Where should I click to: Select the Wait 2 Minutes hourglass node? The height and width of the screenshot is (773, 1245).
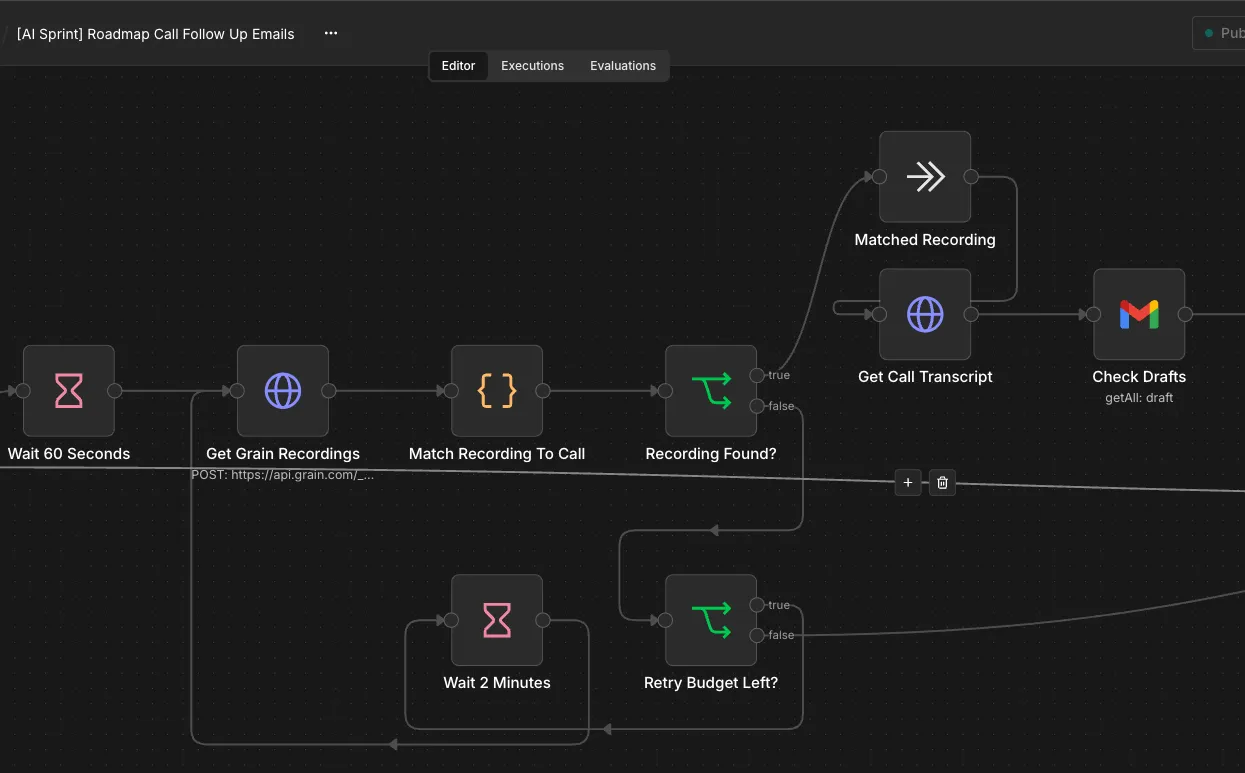[497, 620]
